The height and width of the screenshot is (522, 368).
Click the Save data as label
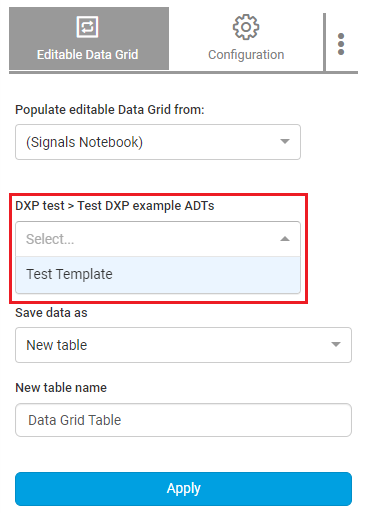[x=51, y=313]
